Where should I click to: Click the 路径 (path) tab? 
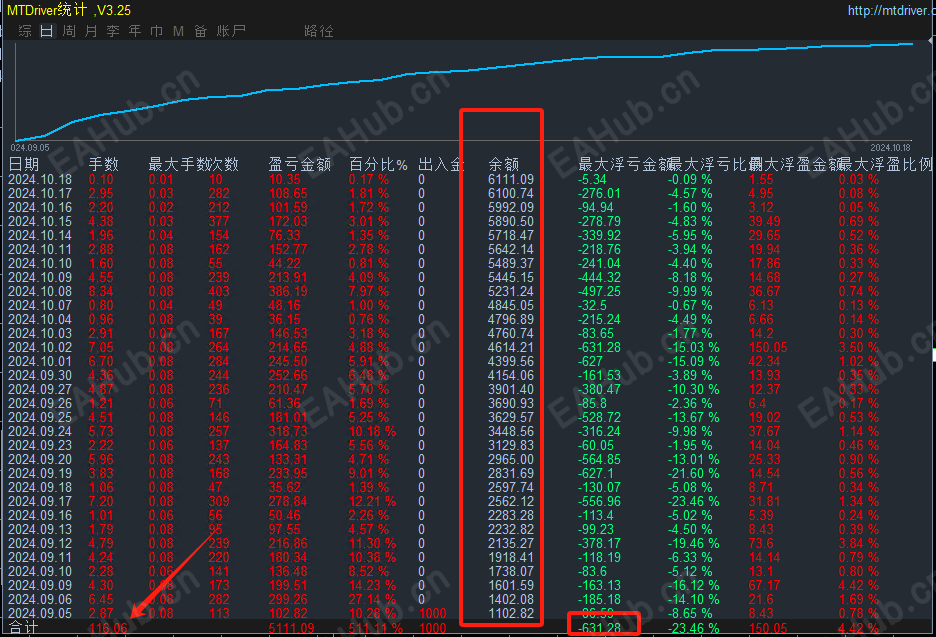(319, 31)
